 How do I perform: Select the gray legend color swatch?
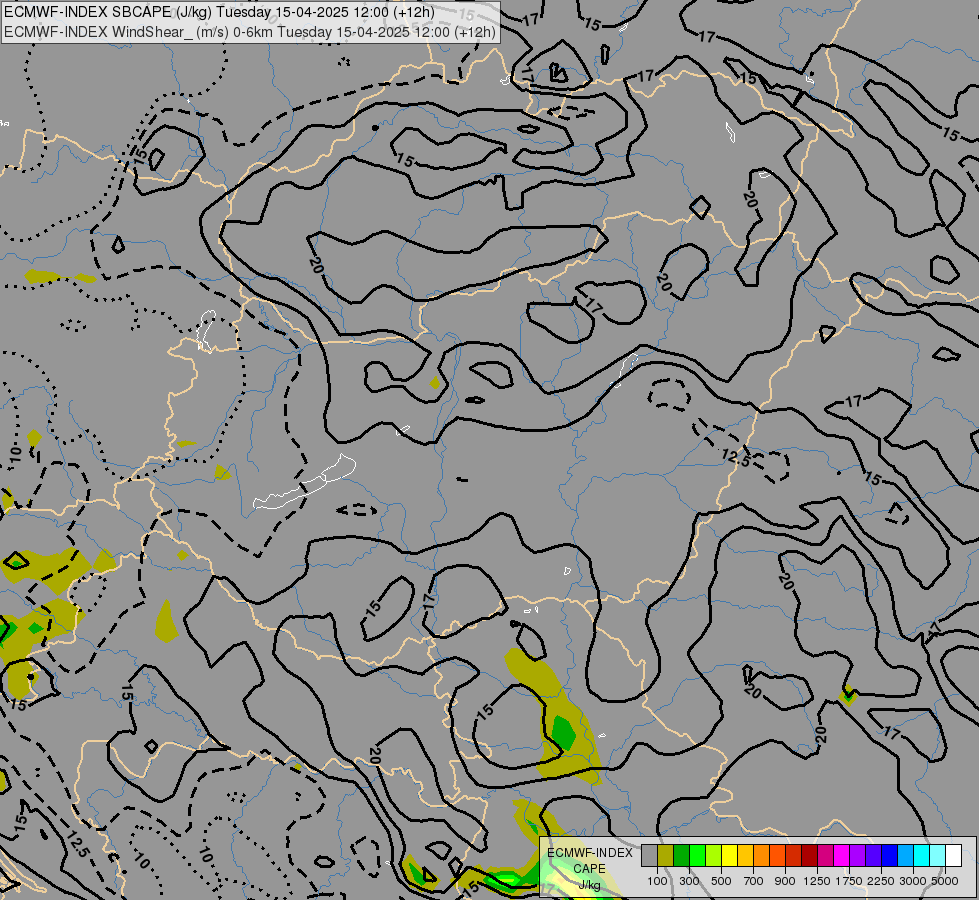(x=649, y=855)
